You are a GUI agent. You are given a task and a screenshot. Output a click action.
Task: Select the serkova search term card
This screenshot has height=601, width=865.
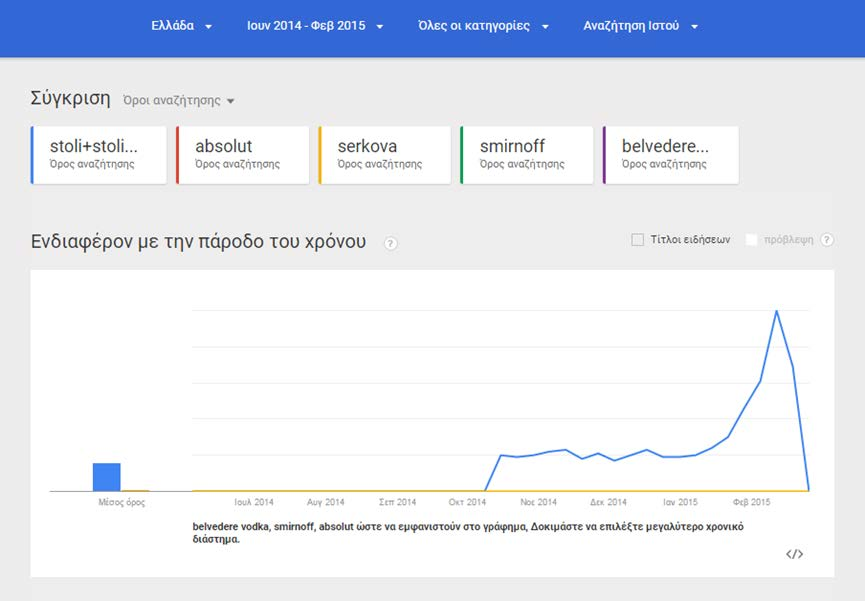(x=385, y=155)
